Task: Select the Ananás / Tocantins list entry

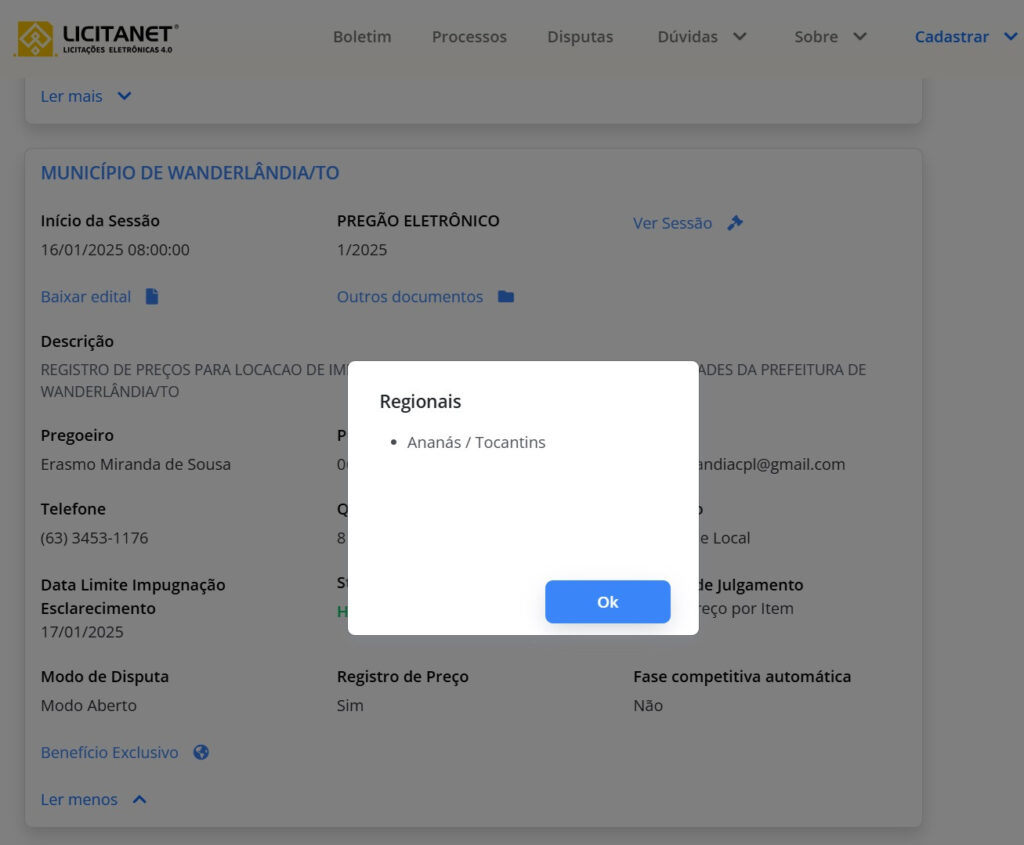Action: click(x=476, y=442)
